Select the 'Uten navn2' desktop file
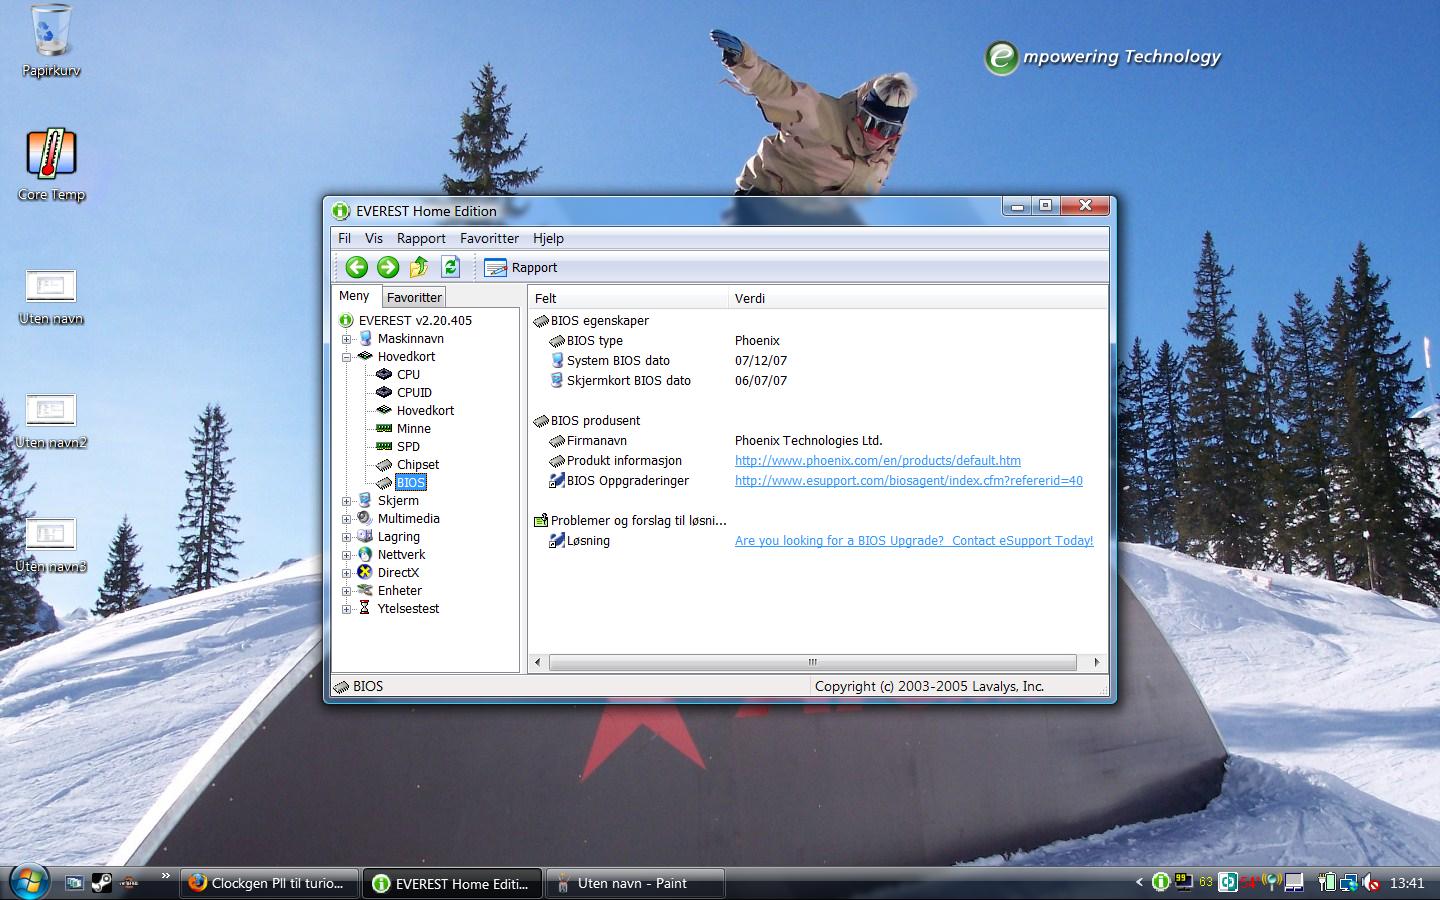The width and height of the screenshot is (1440, 900). coord(51,420)
